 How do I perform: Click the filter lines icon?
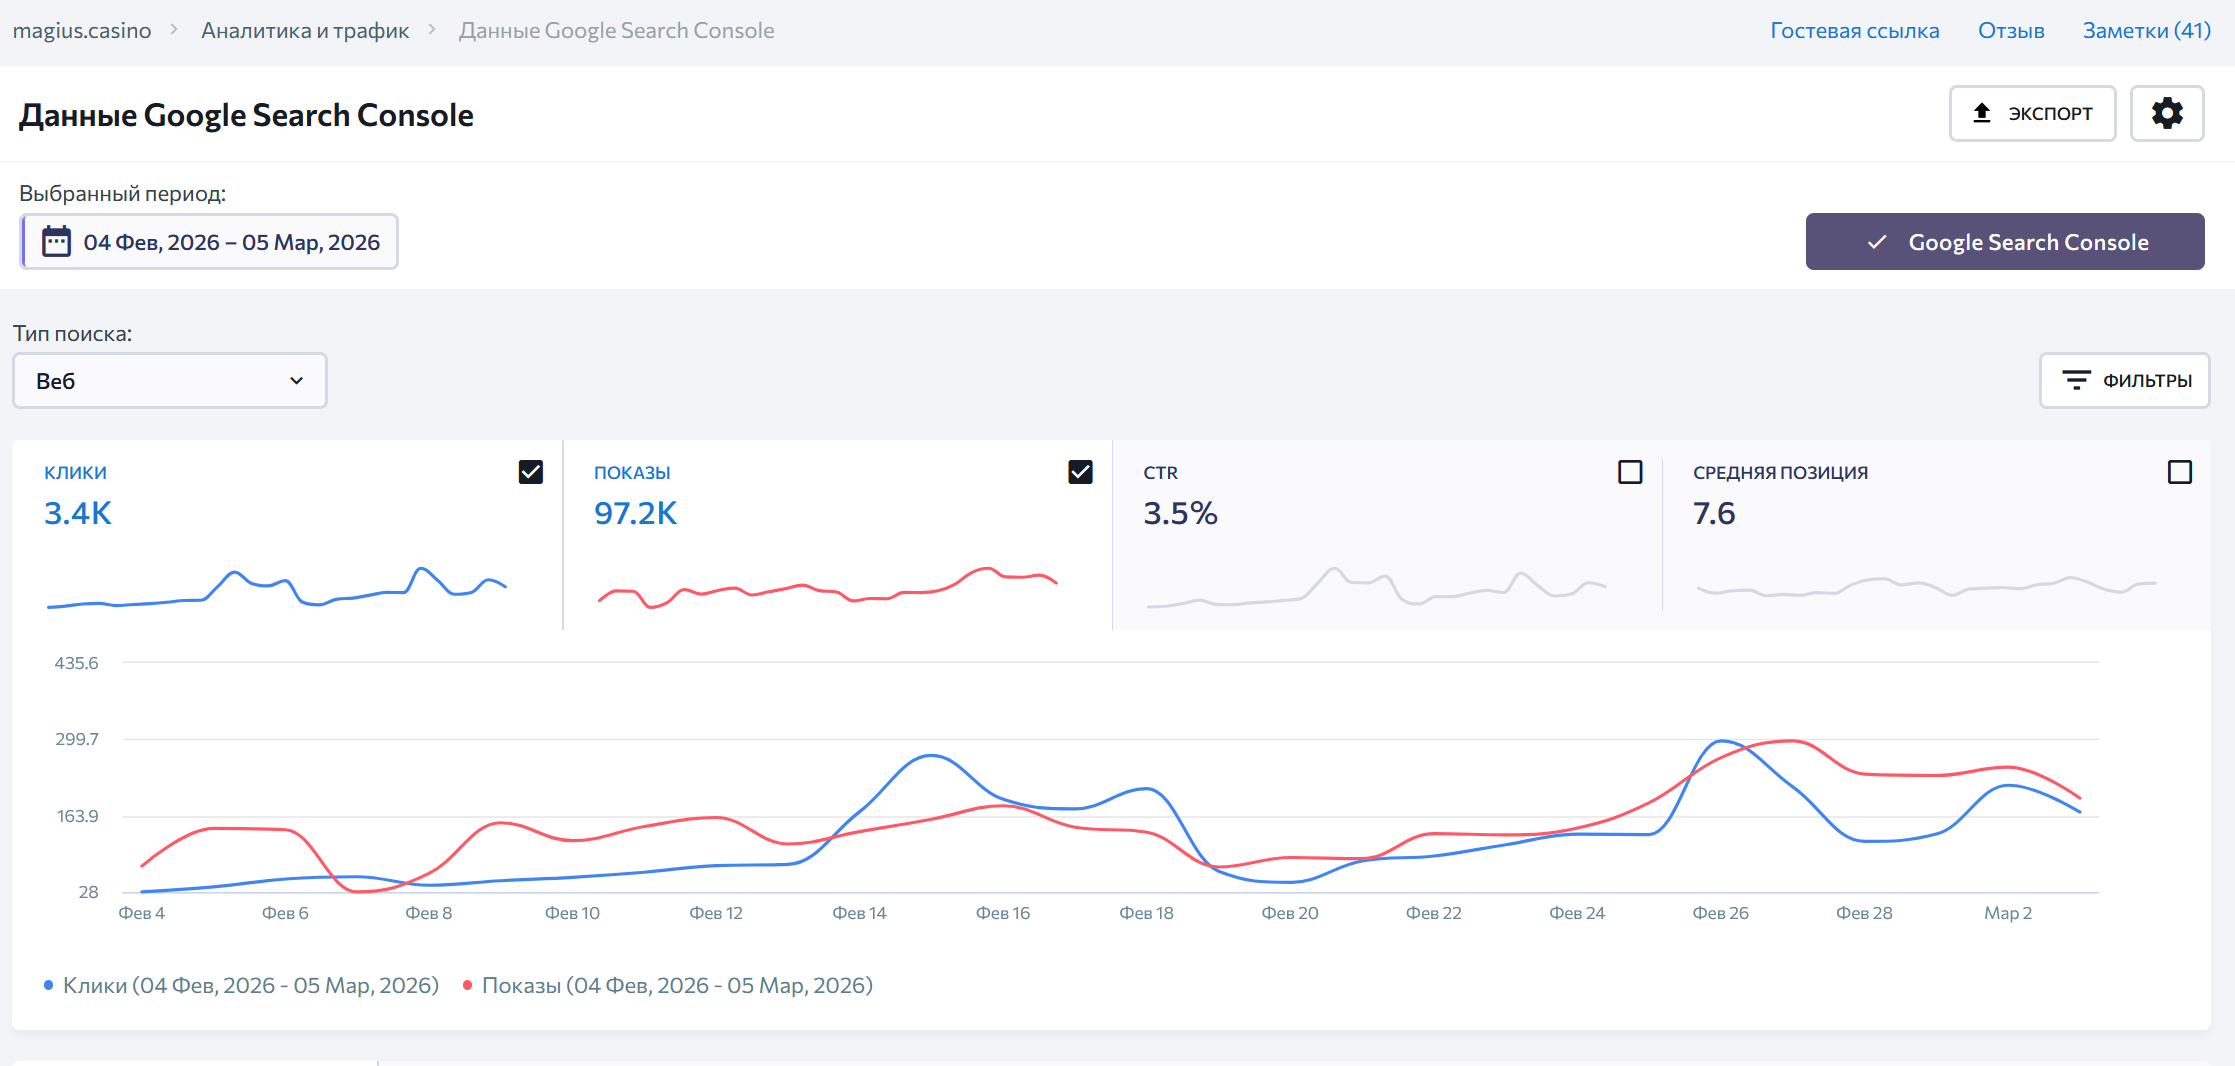tap(2076, 380)
